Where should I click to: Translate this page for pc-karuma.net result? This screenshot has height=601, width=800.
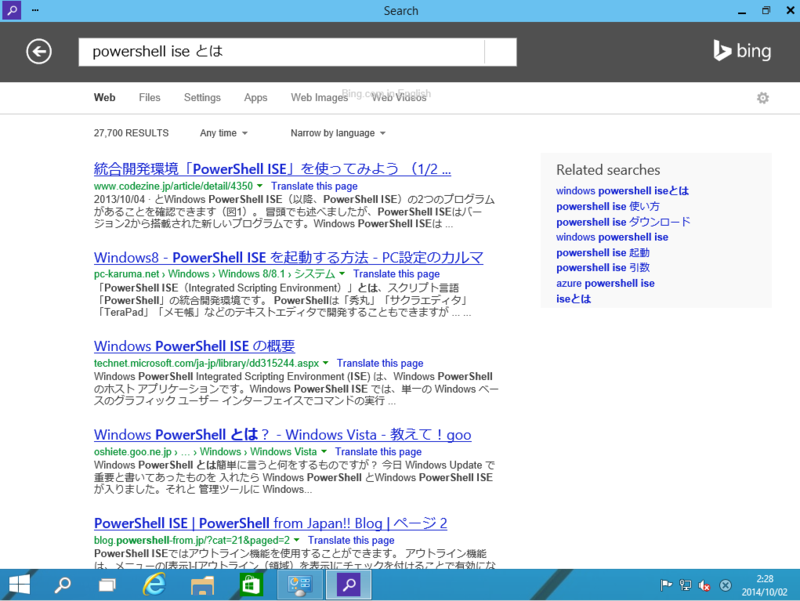click(396, 274)
